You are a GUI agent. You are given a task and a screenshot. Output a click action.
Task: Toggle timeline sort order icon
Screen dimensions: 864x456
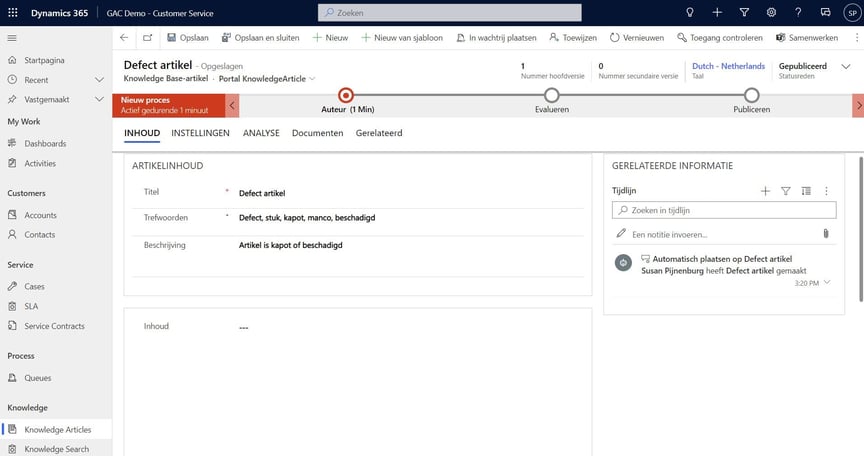(x=806, y=191)
